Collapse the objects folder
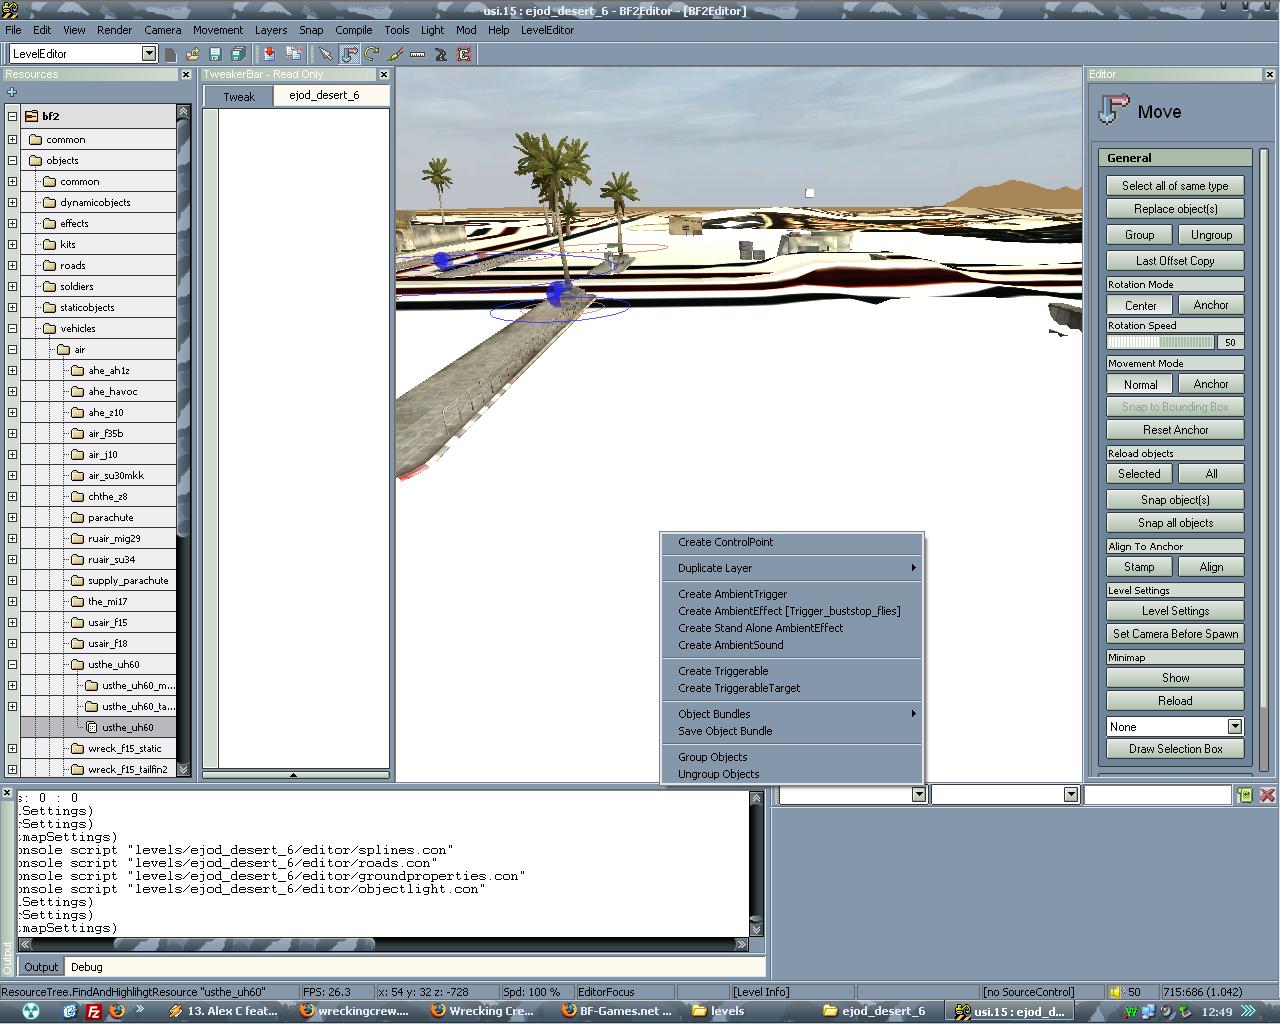1280x1024 pixels. (x=12, y=160)
